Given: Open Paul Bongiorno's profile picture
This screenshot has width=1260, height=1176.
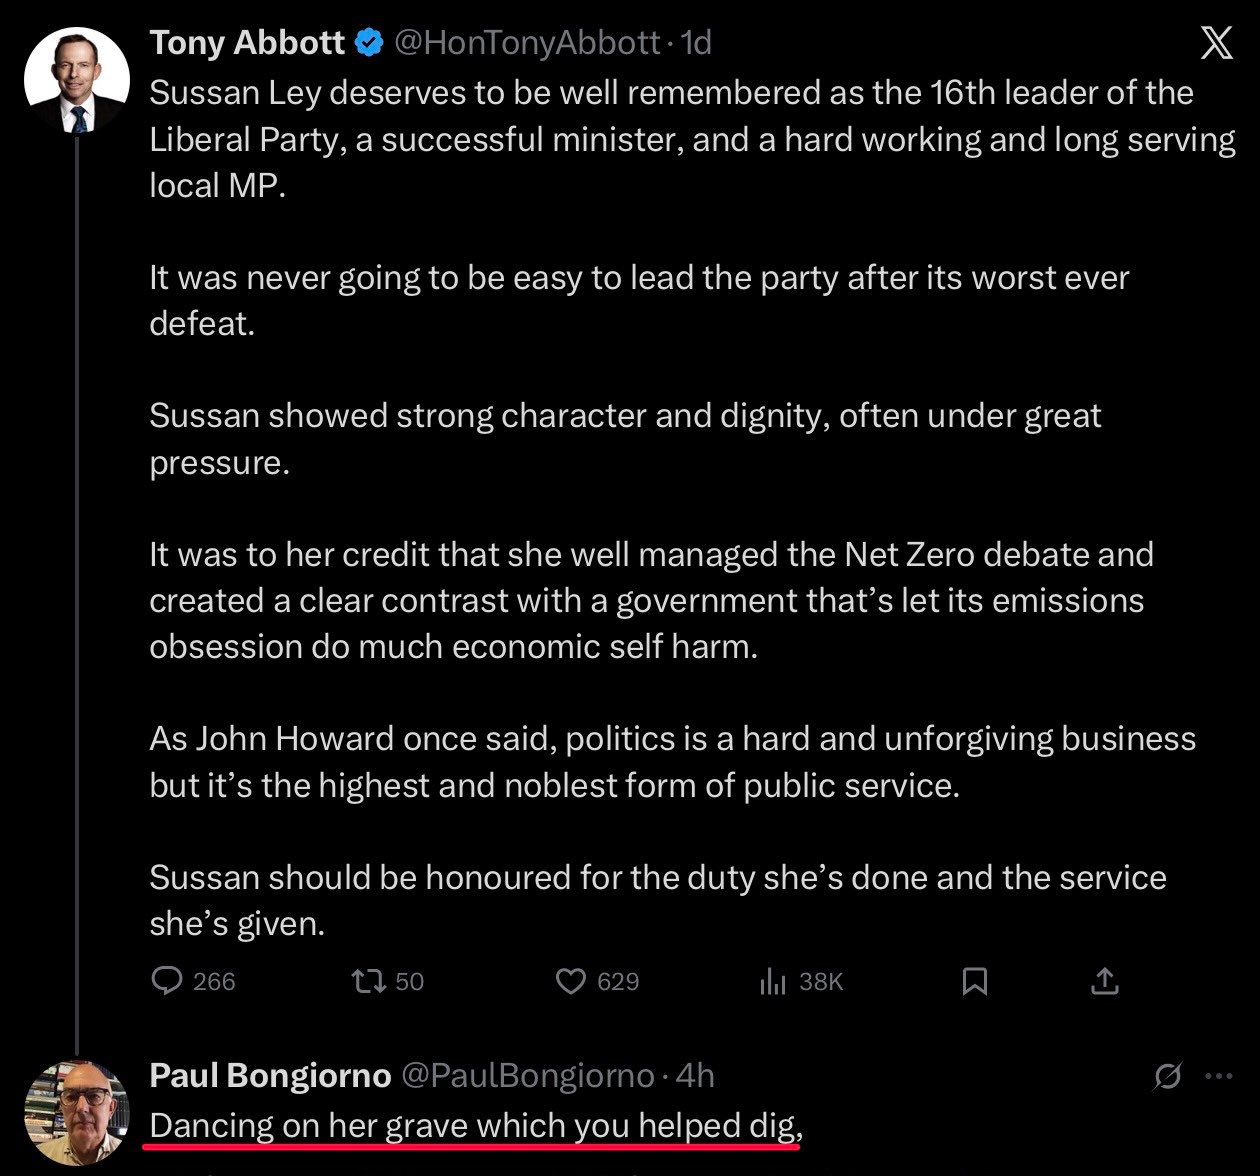Looking at the screenshot, I should [77, 1113].
